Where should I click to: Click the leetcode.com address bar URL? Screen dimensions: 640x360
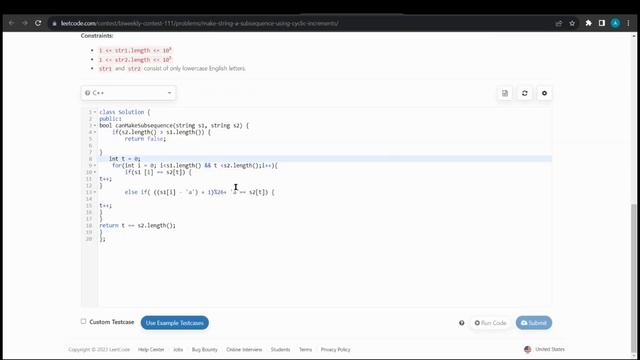point(200,23)
